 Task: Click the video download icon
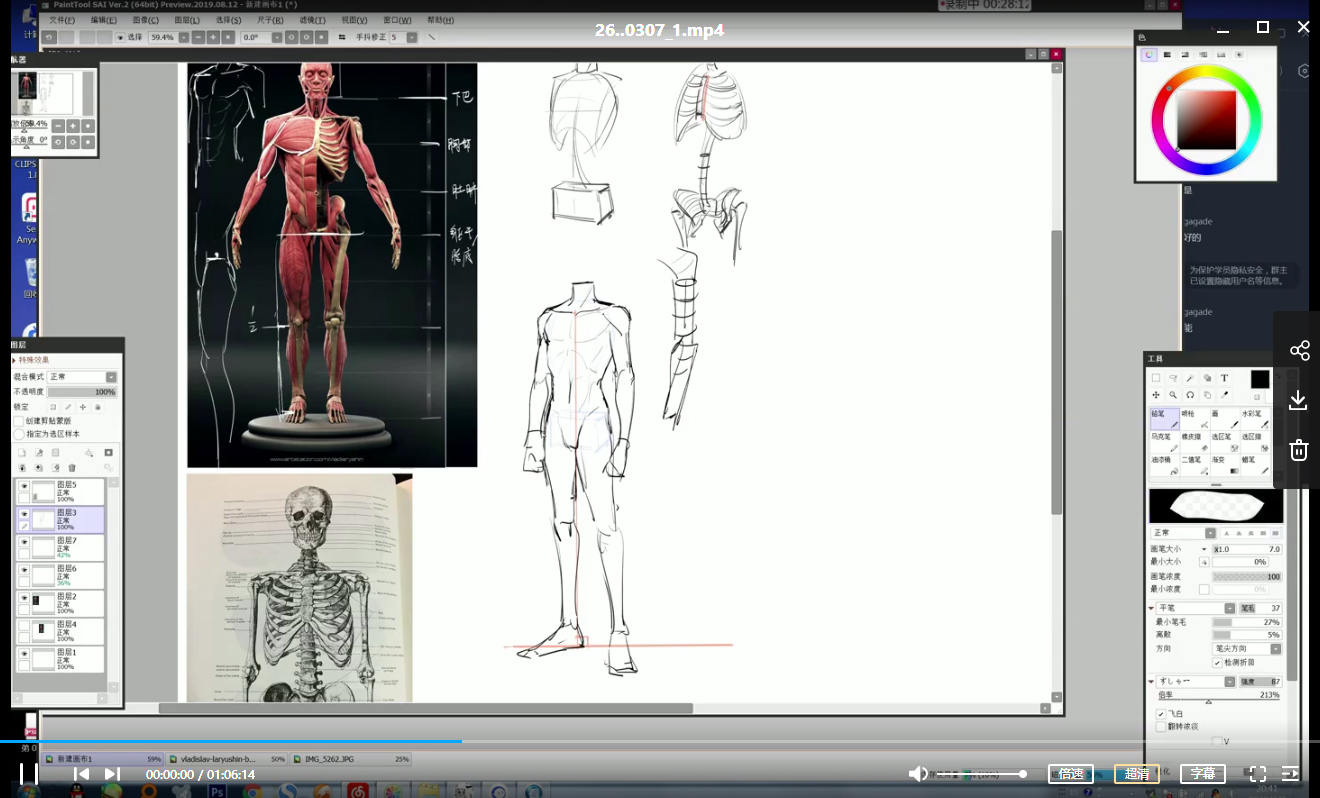(x=1299, y=401)
